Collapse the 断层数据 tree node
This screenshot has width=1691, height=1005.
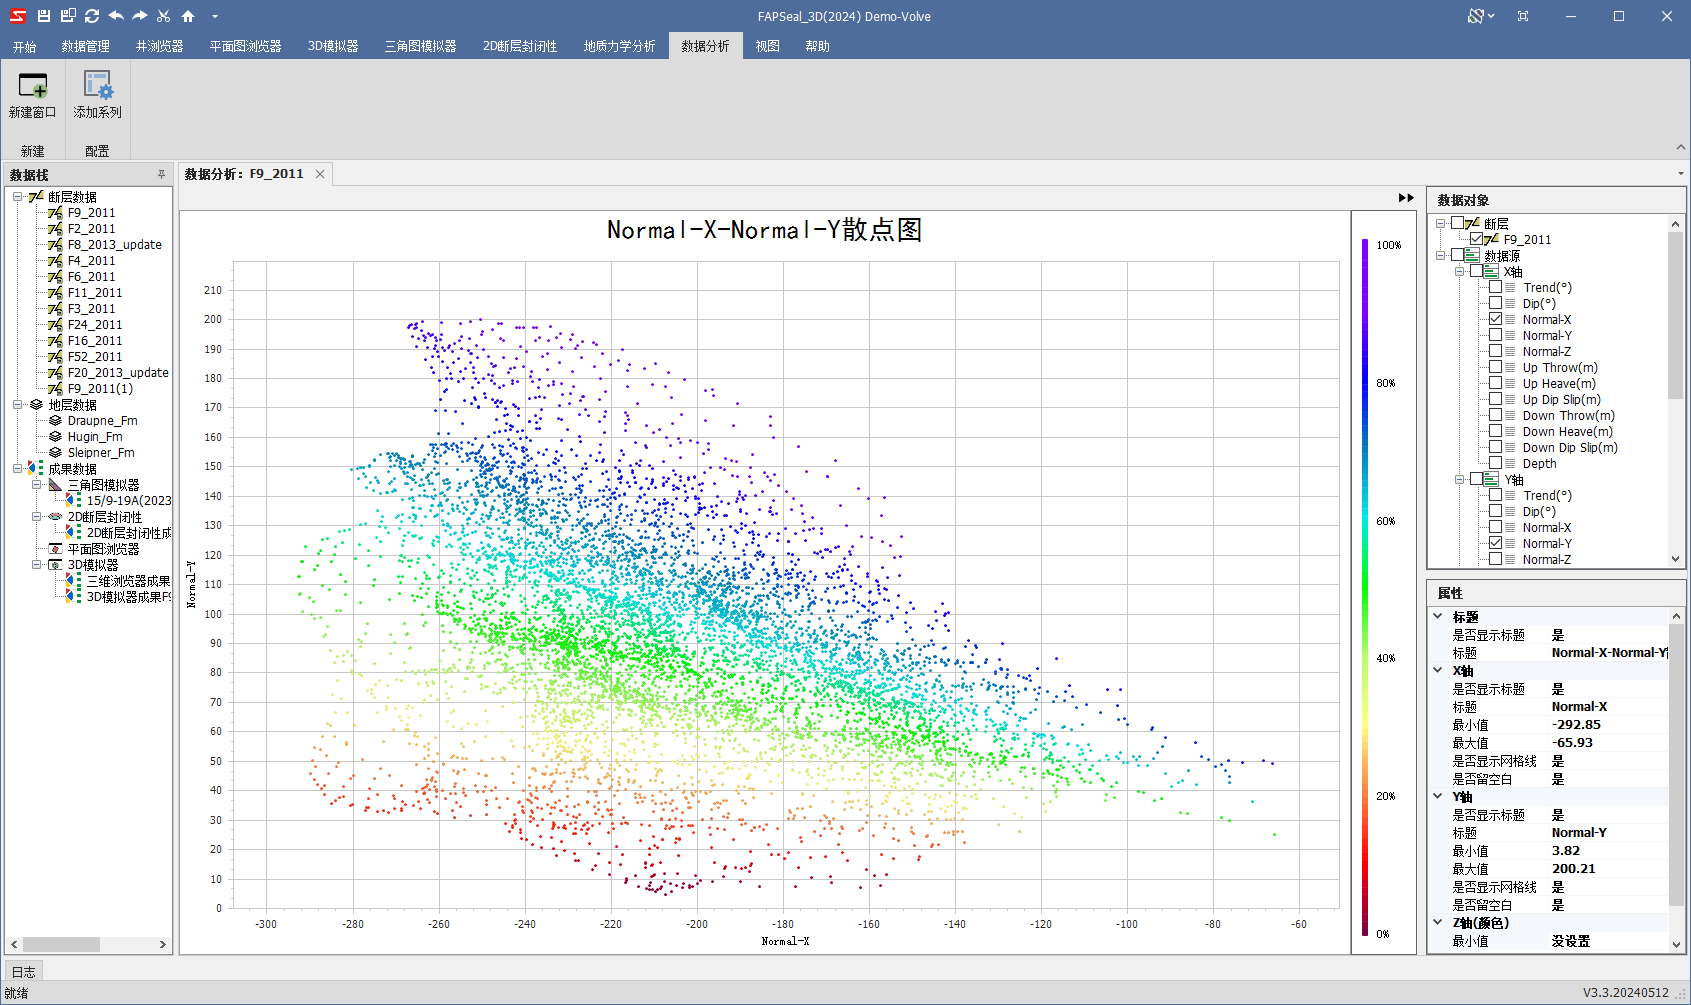17,197
